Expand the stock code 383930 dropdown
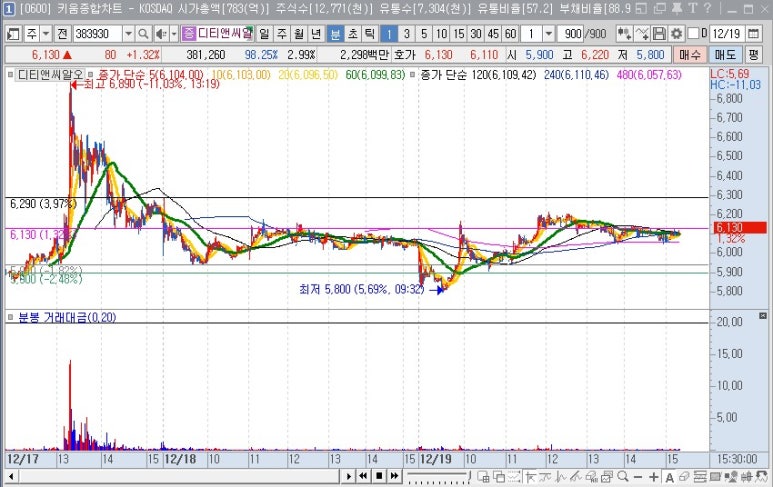 tap(128, 34)
